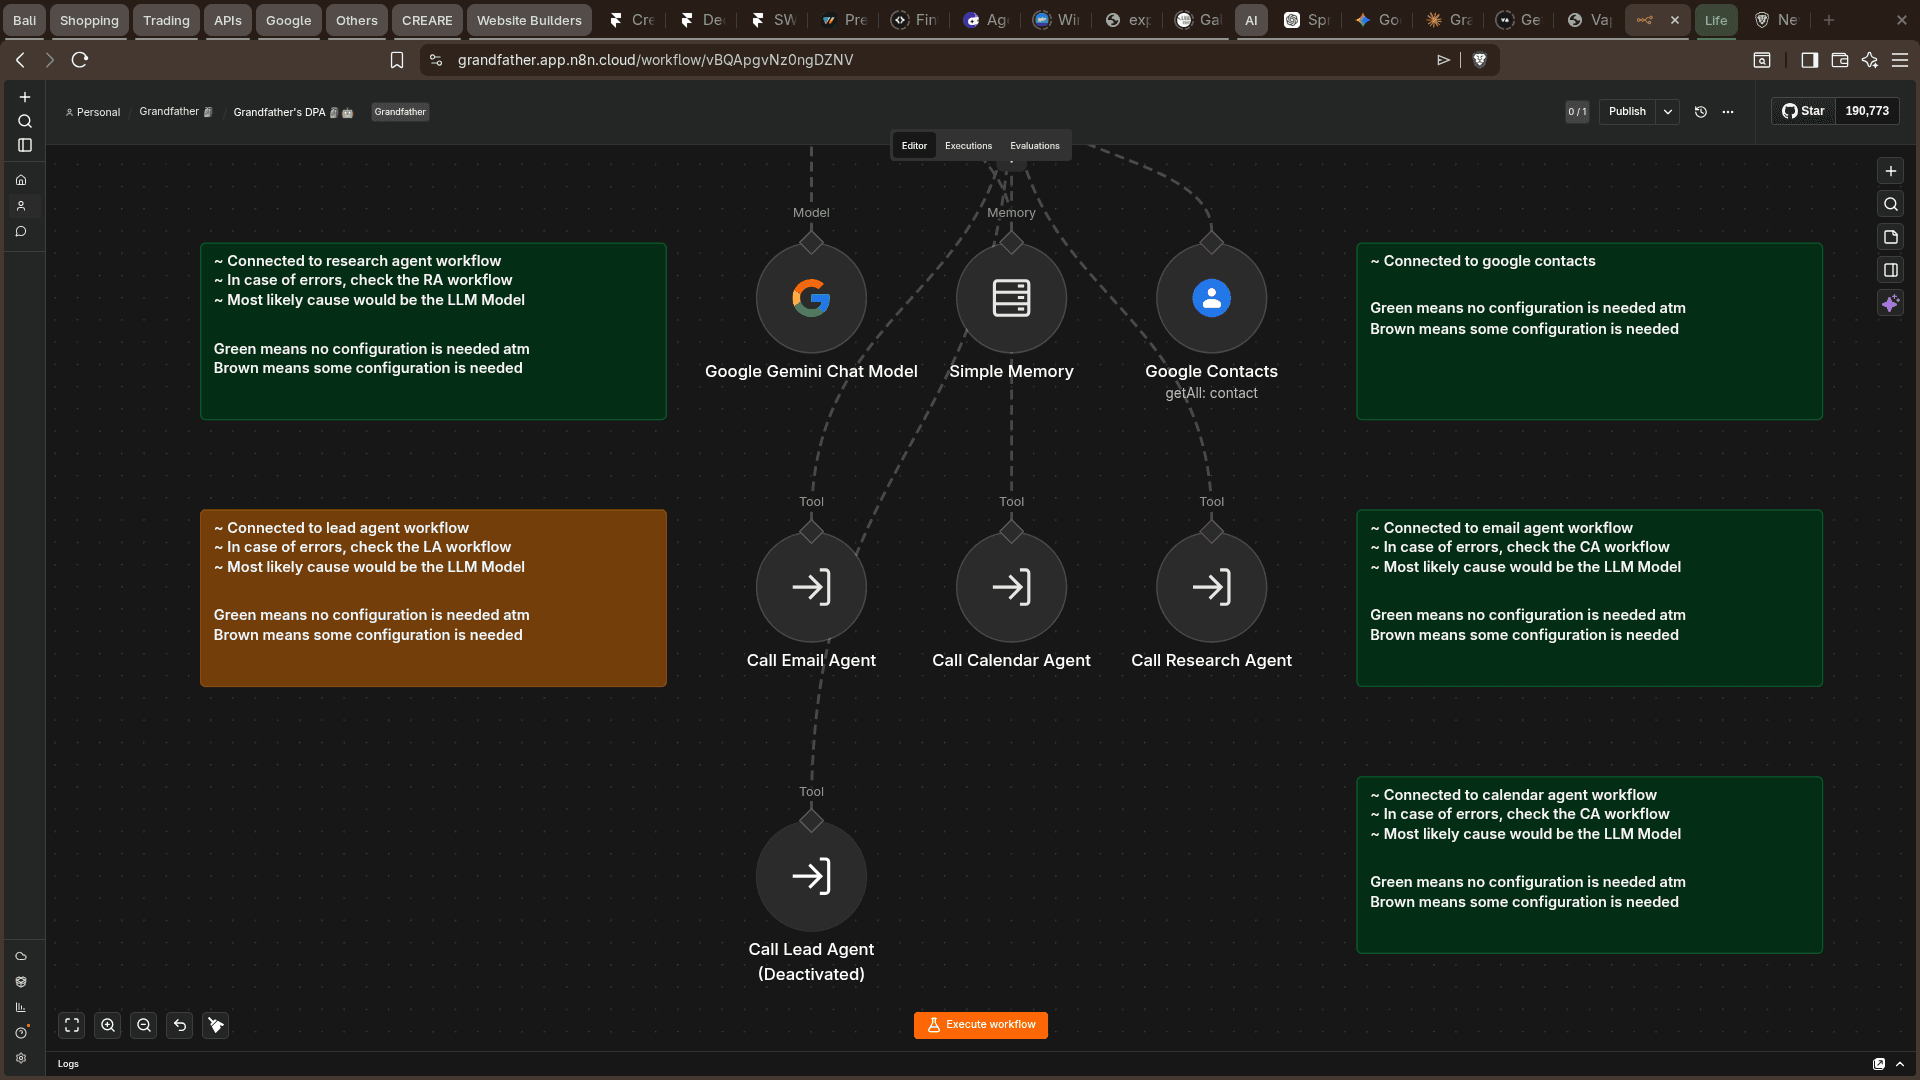Open the Google Gemini Chat Model node
1920x1080 pixels.
tap(811, 298)
